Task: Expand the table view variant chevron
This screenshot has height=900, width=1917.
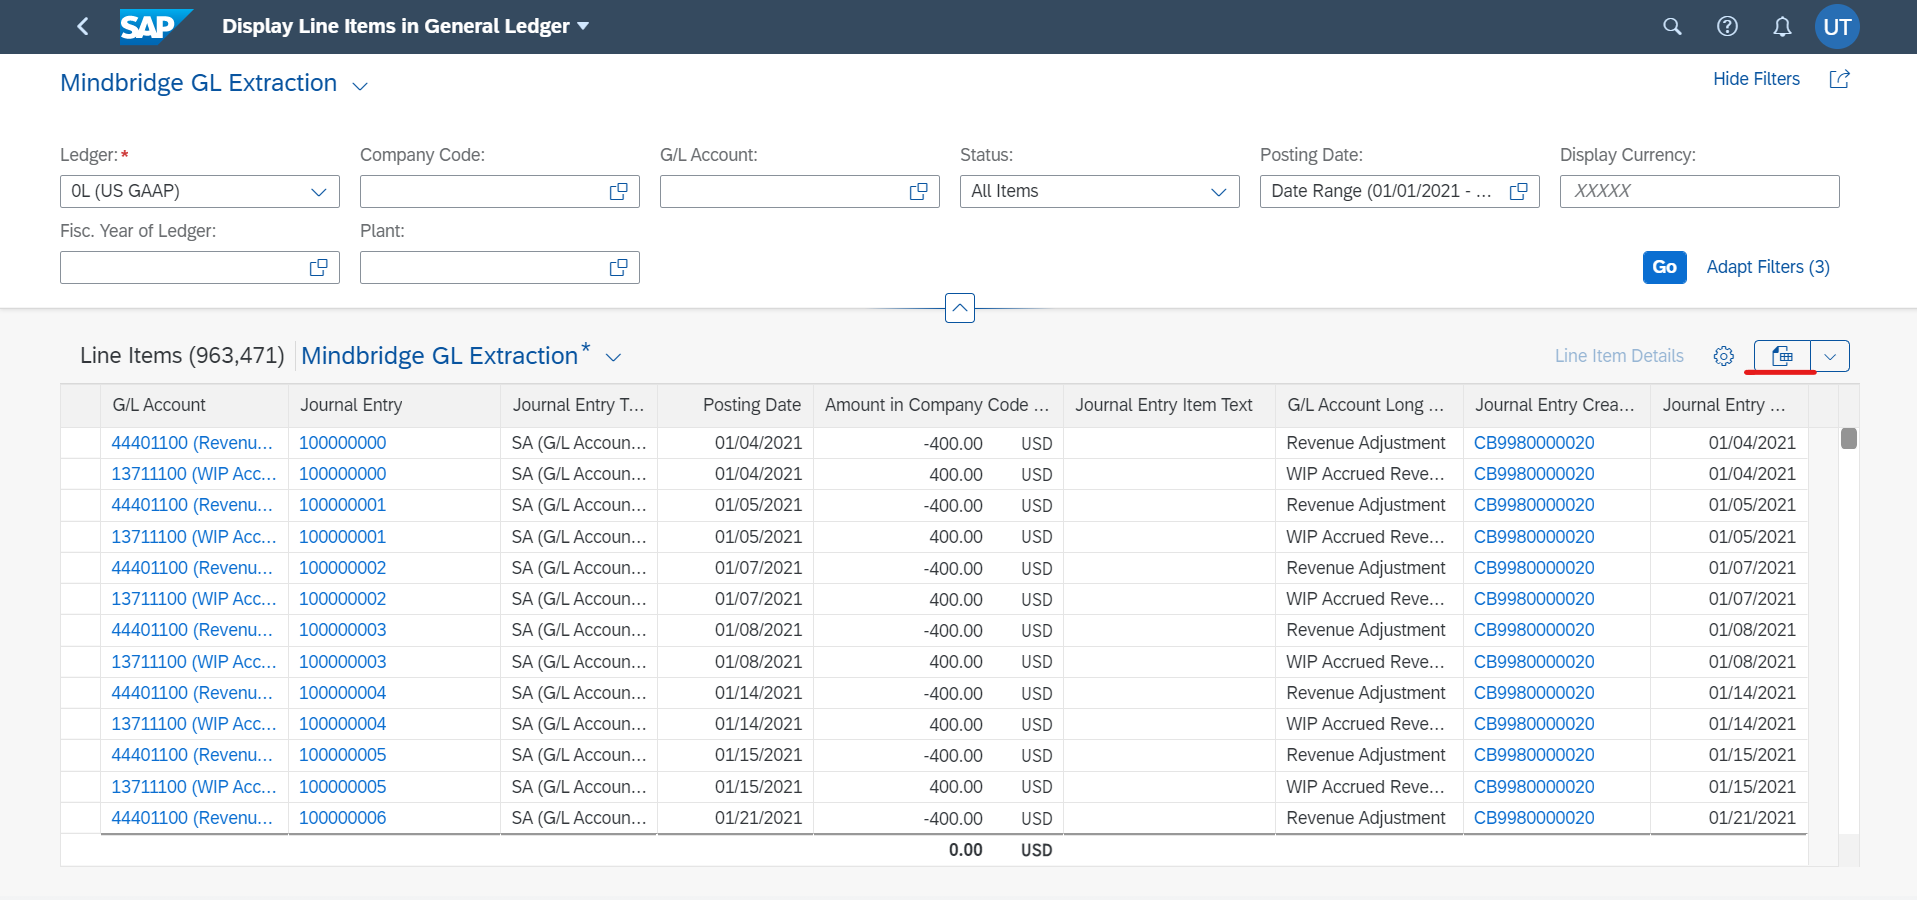Action: tap(614, 358)
